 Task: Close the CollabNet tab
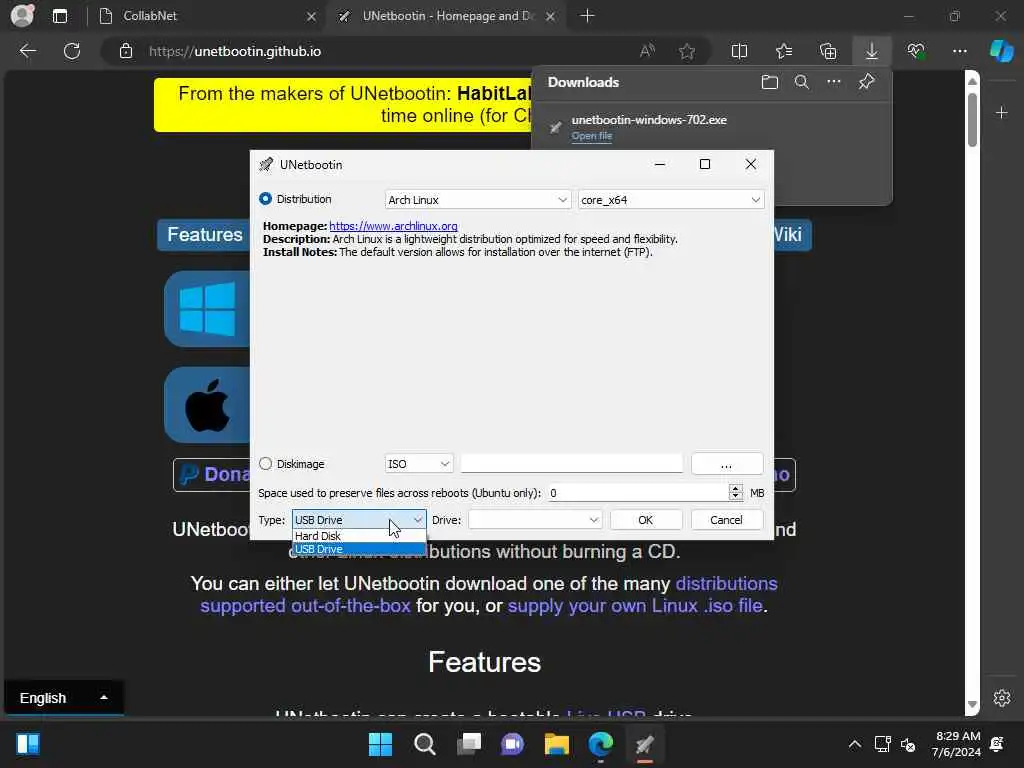click(312, 16)
